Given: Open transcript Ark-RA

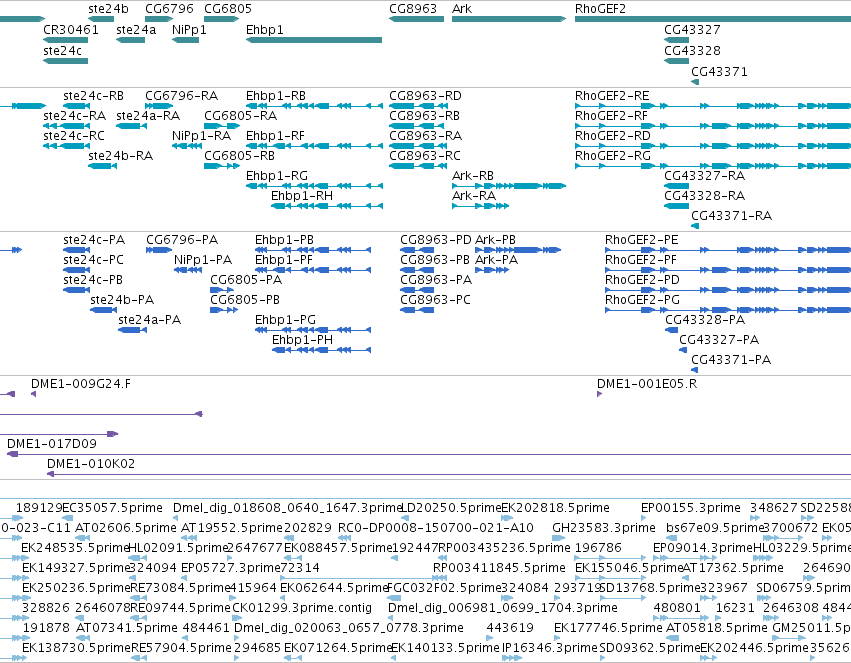Looking at the screenshot, I should [474, 195].
